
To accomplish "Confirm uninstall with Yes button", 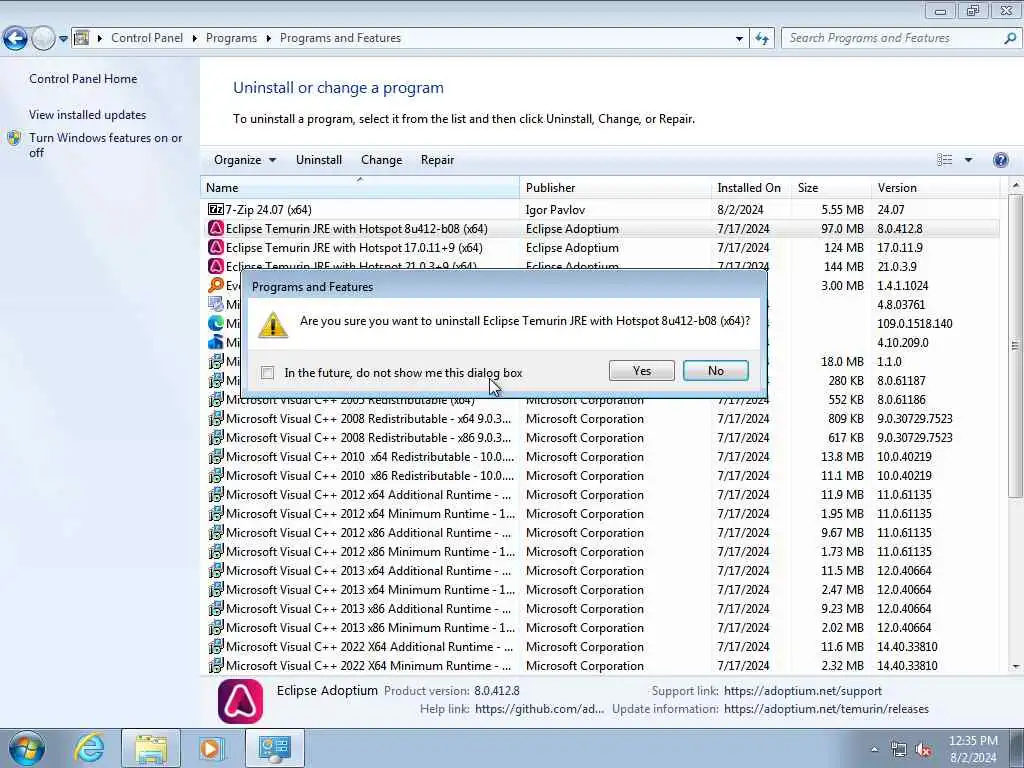I will 641,371.
